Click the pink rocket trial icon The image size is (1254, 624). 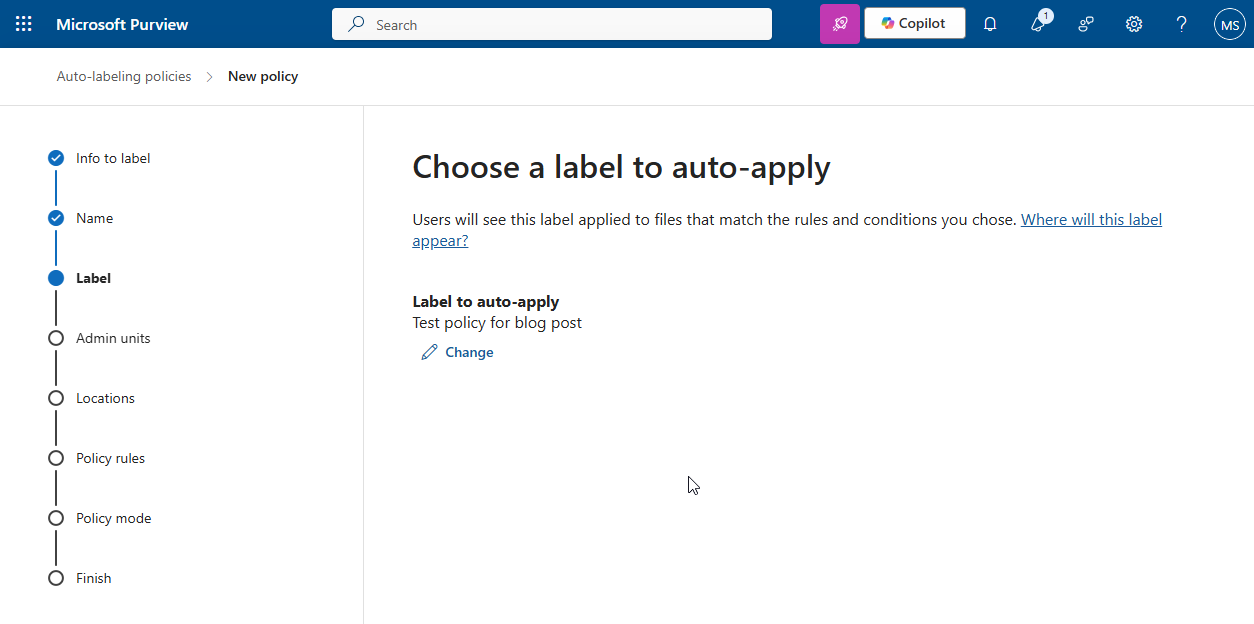[x=839, y=23]
